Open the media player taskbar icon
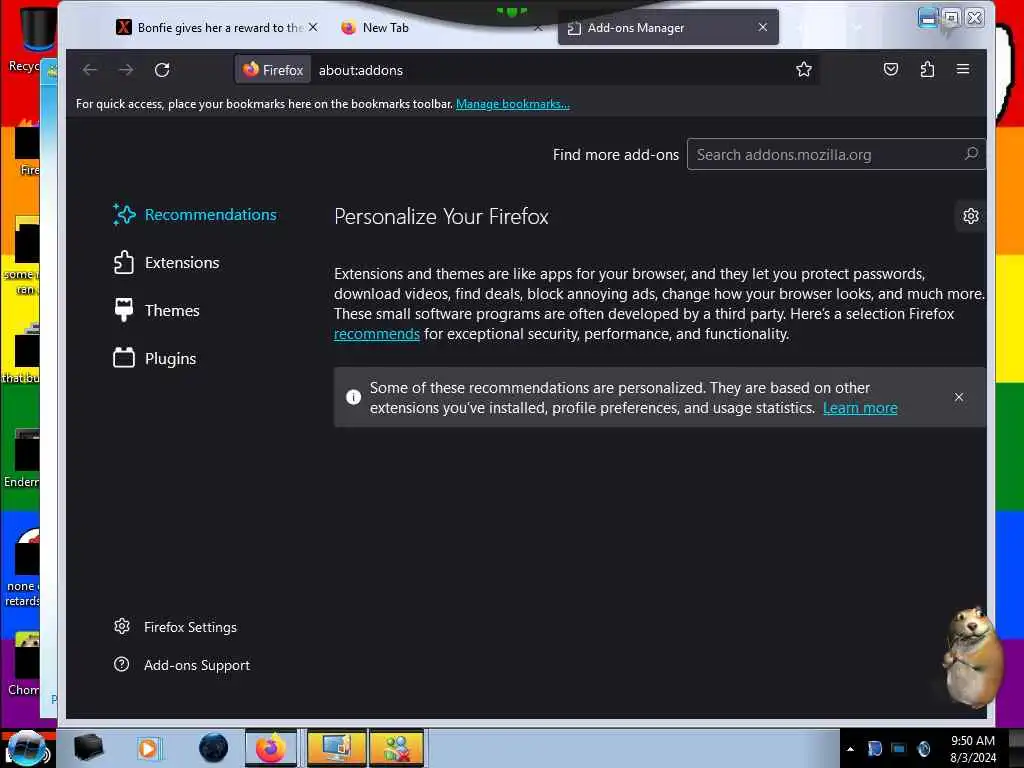Screen dimensions: 1024x768 [148, 748]
